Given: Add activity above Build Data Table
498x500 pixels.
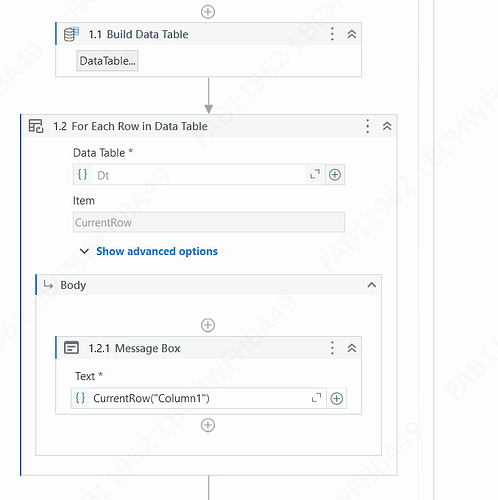Looking at the screenshot, I should pyautogui.click(x=208, y=12).
